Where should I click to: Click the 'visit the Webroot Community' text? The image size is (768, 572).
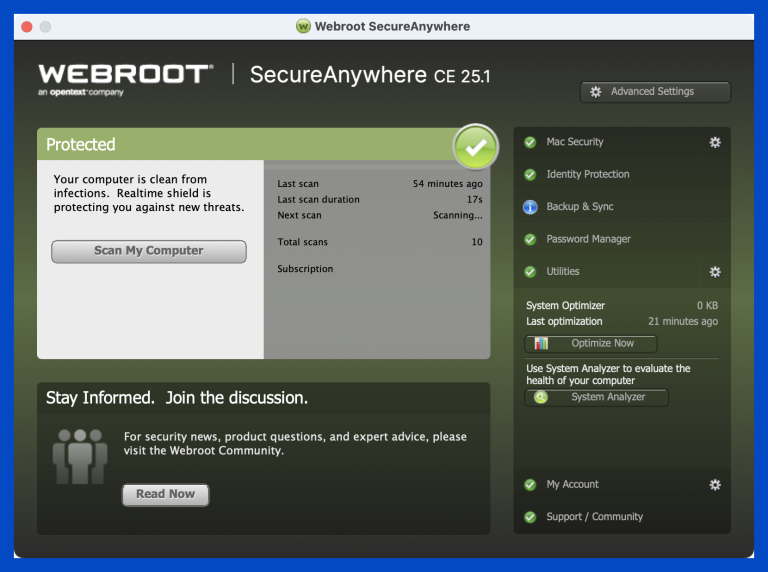point(203,451)
